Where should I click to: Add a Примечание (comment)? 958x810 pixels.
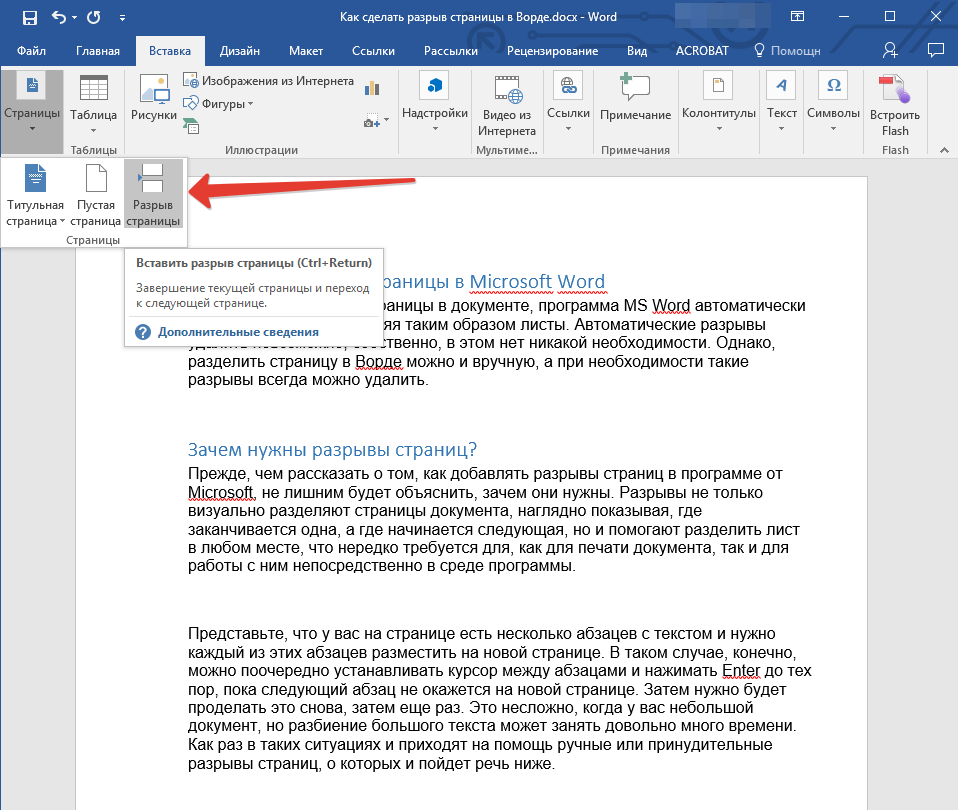coord(635,100)
